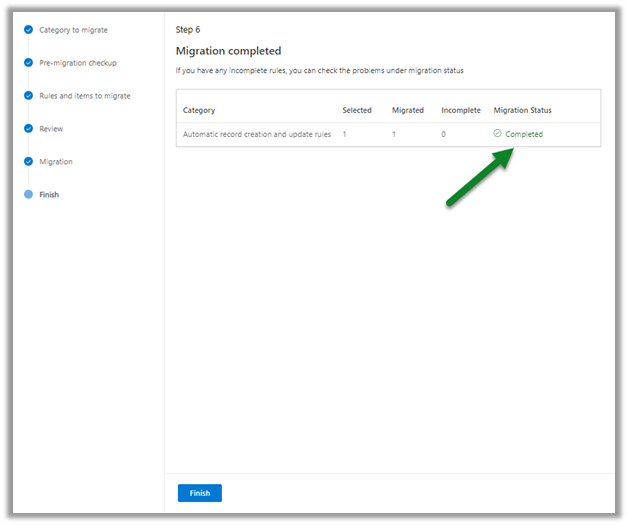Click the Category column header
The height and width of the screenshot is (525, 628).
[x=199, y=110]
